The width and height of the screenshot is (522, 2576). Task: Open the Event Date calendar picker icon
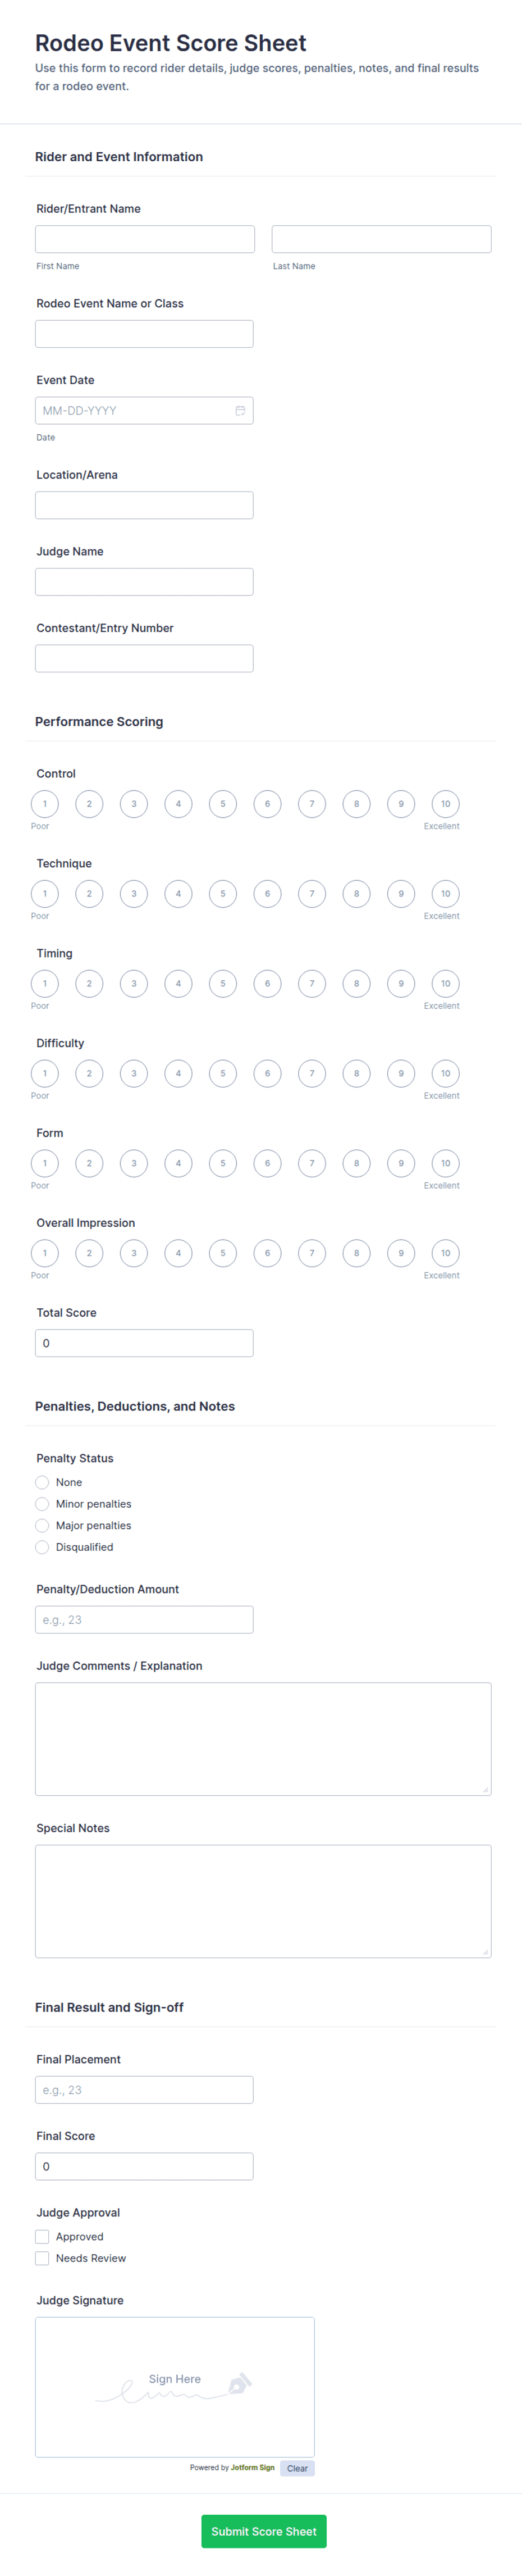[240, 410]
